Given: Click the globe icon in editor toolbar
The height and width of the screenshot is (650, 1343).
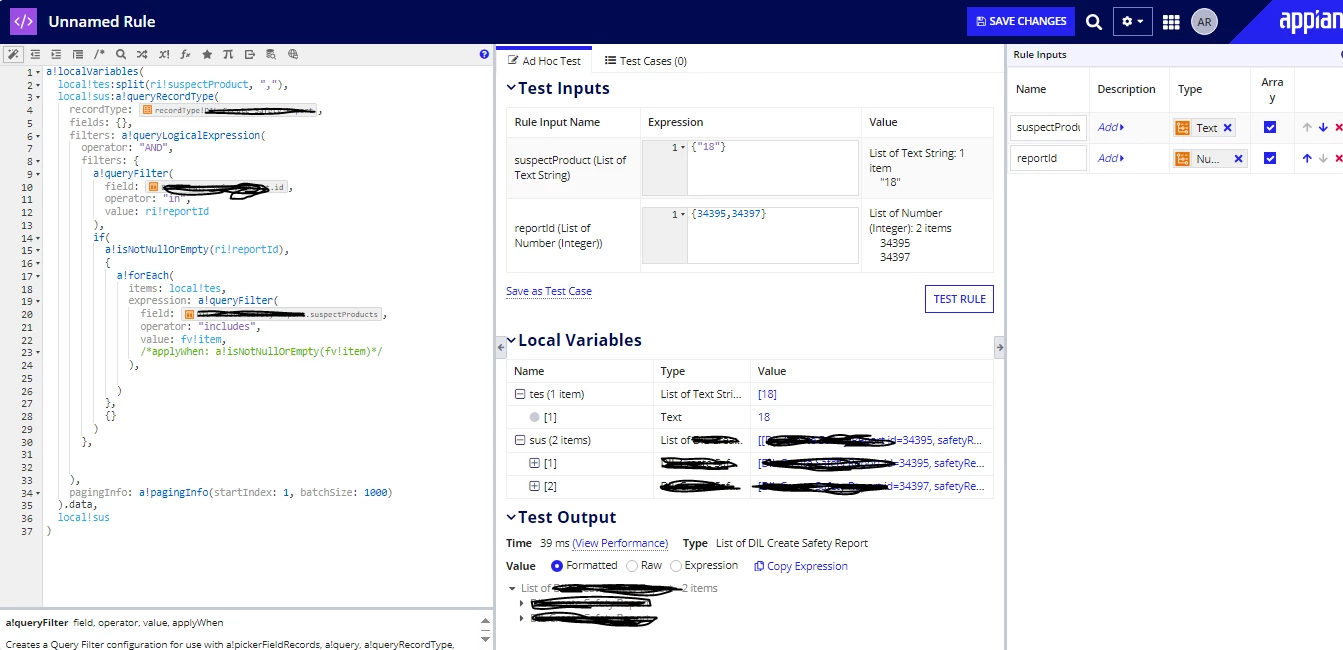Looking at the screenshot, I should pos(293,54).
